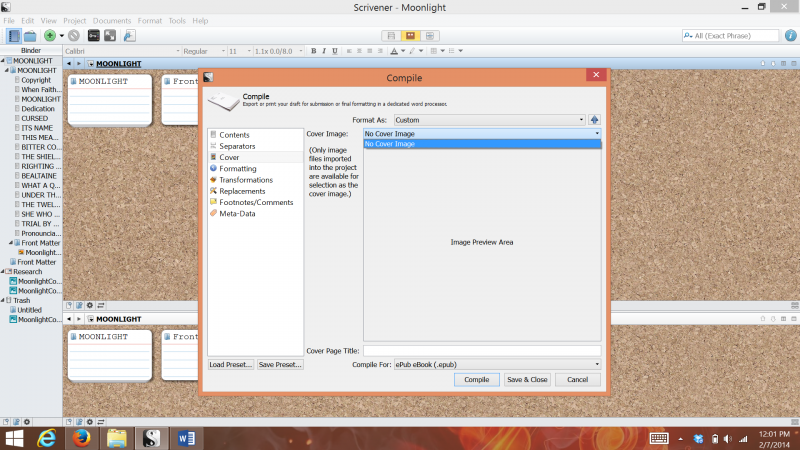This screenshot has width=800, height=450.
Task: Select Dedication document in Binder
Action: [38, 109]
